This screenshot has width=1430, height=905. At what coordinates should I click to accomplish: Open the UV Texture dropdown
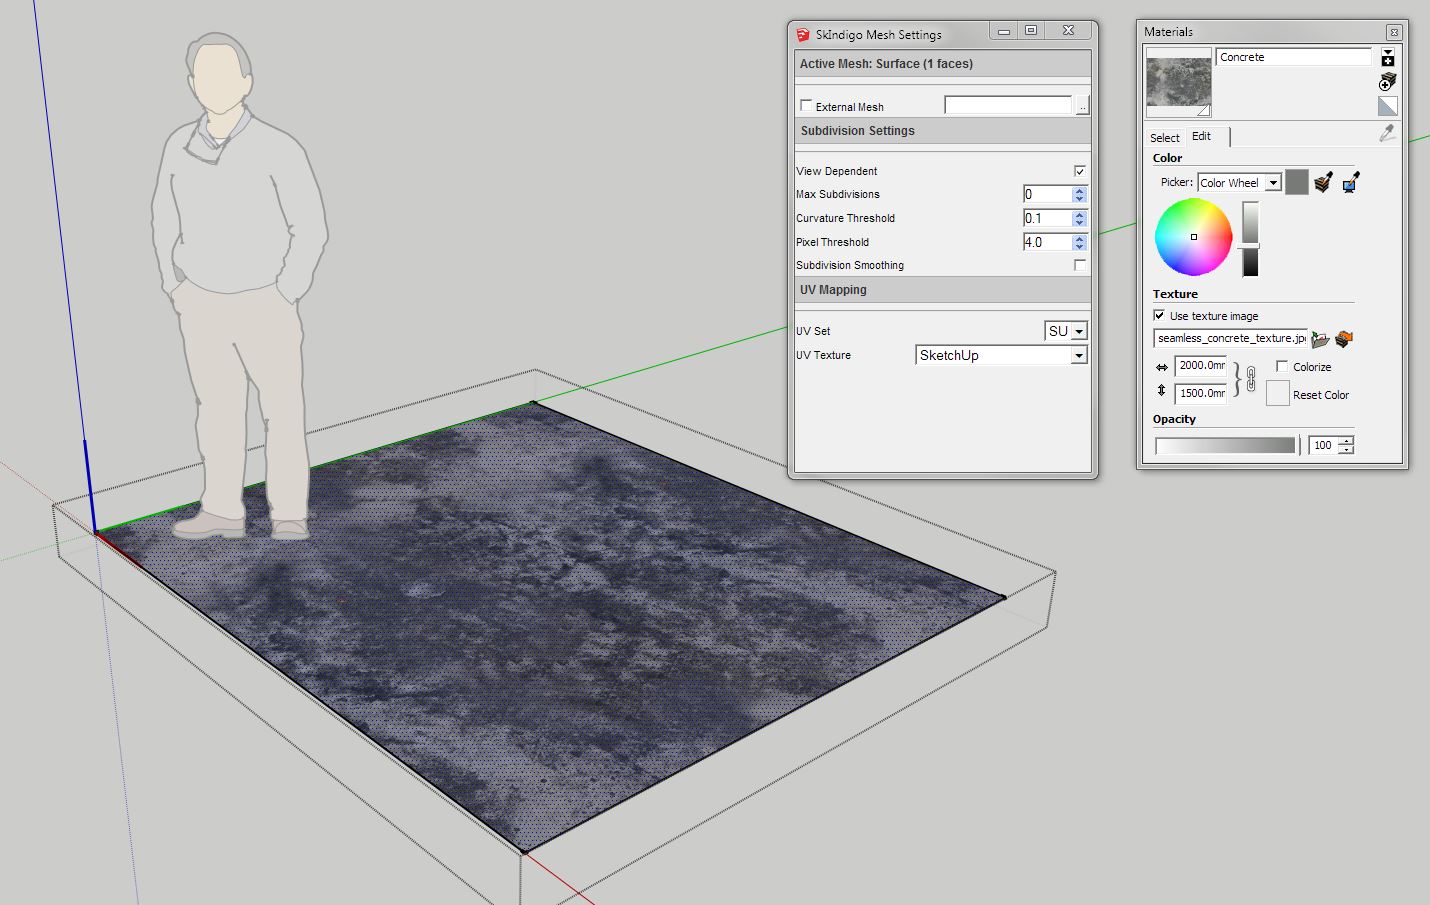tap(1078, 356)
